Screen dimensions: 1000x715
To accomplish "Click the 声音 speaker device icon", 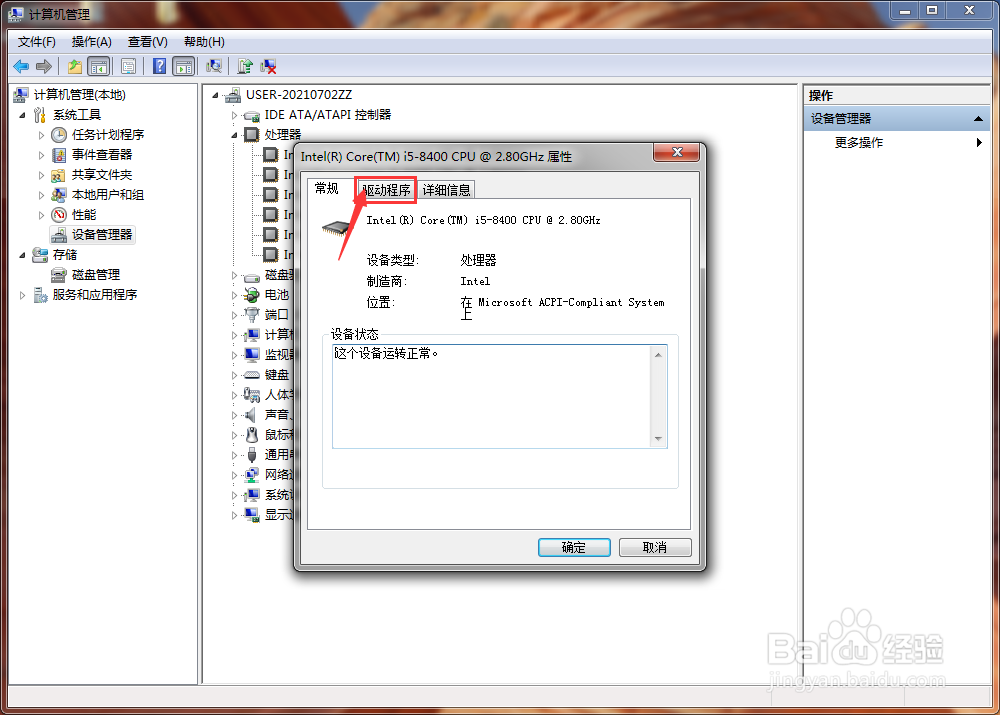I will point(252,415).
